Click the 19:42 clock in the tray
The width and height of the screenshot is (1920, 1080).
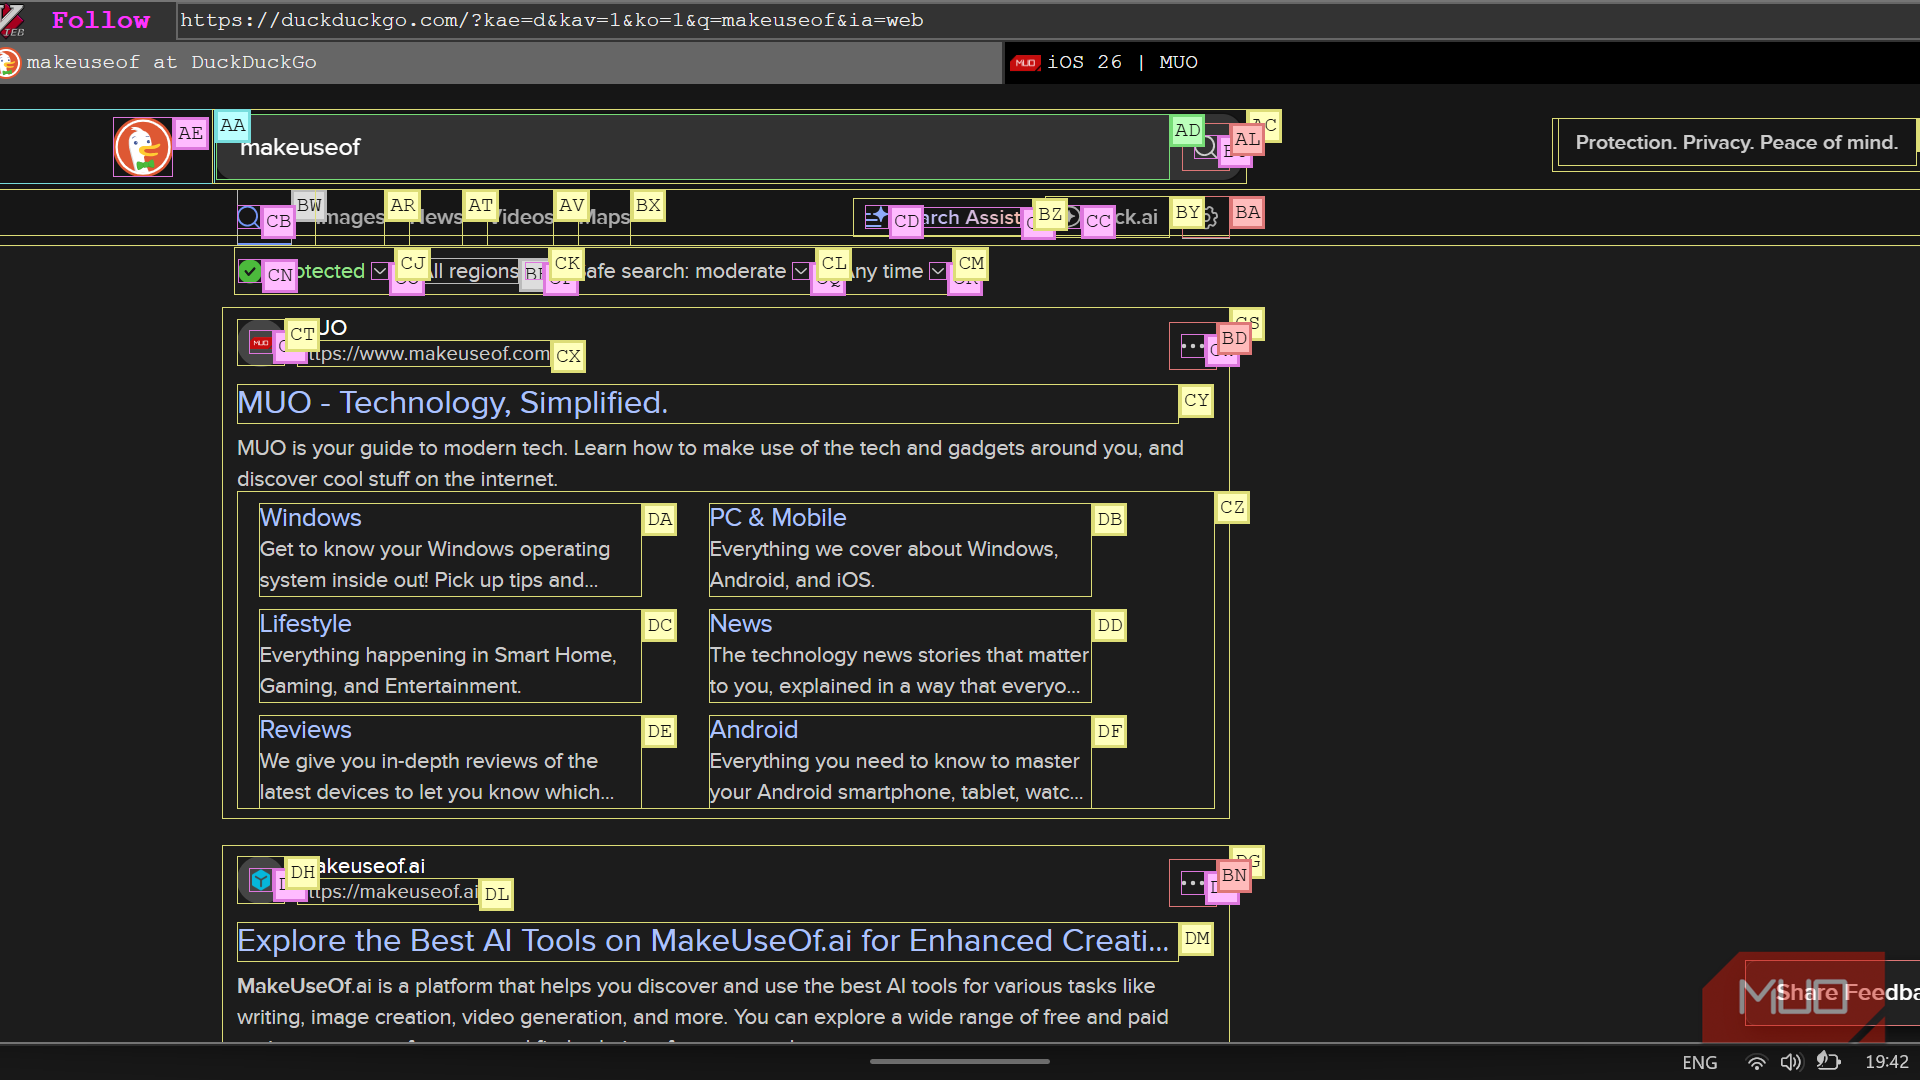(1887, 1062)
